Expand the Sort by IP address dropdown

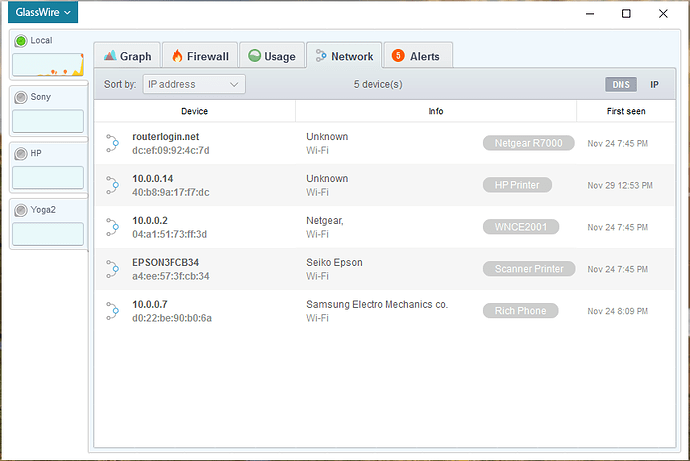194,85
